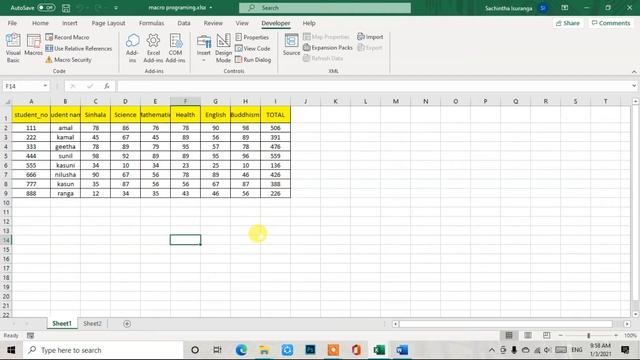Select the Sheet1 tab
640x360 pixels.
(x=62, y=324)
